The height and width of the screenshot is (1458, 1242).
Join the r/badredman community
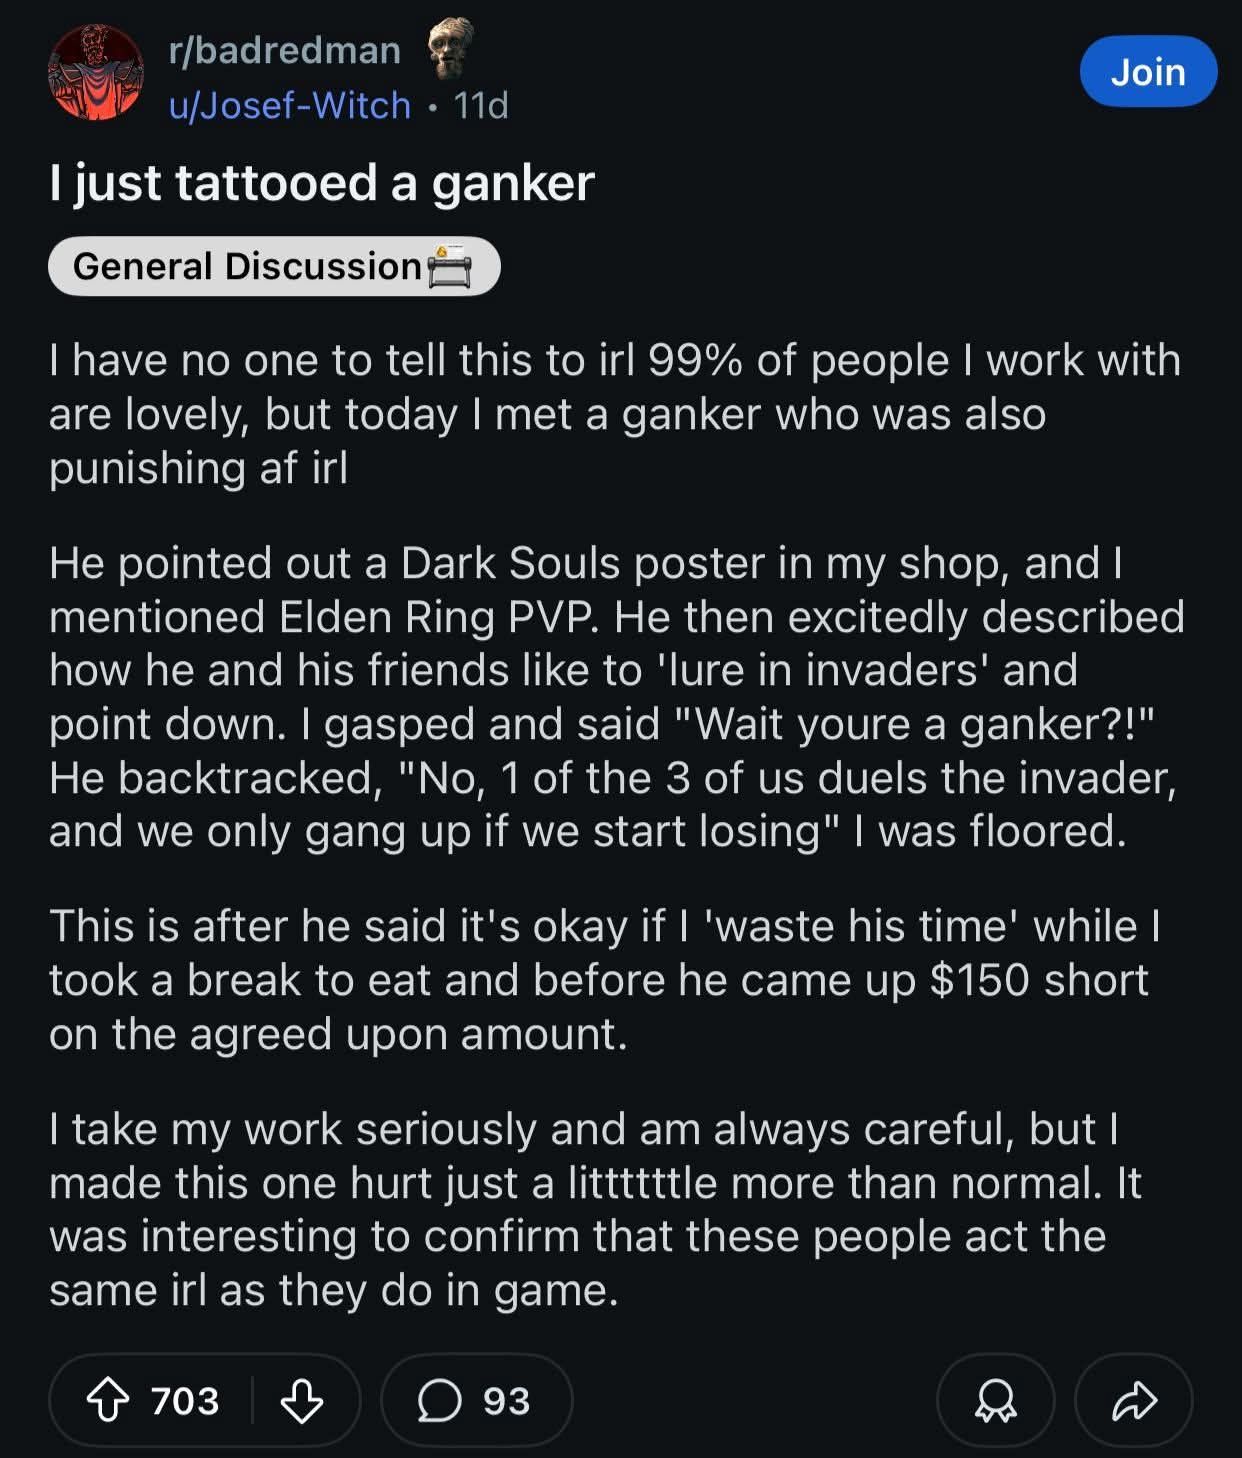click(1148, 72)
